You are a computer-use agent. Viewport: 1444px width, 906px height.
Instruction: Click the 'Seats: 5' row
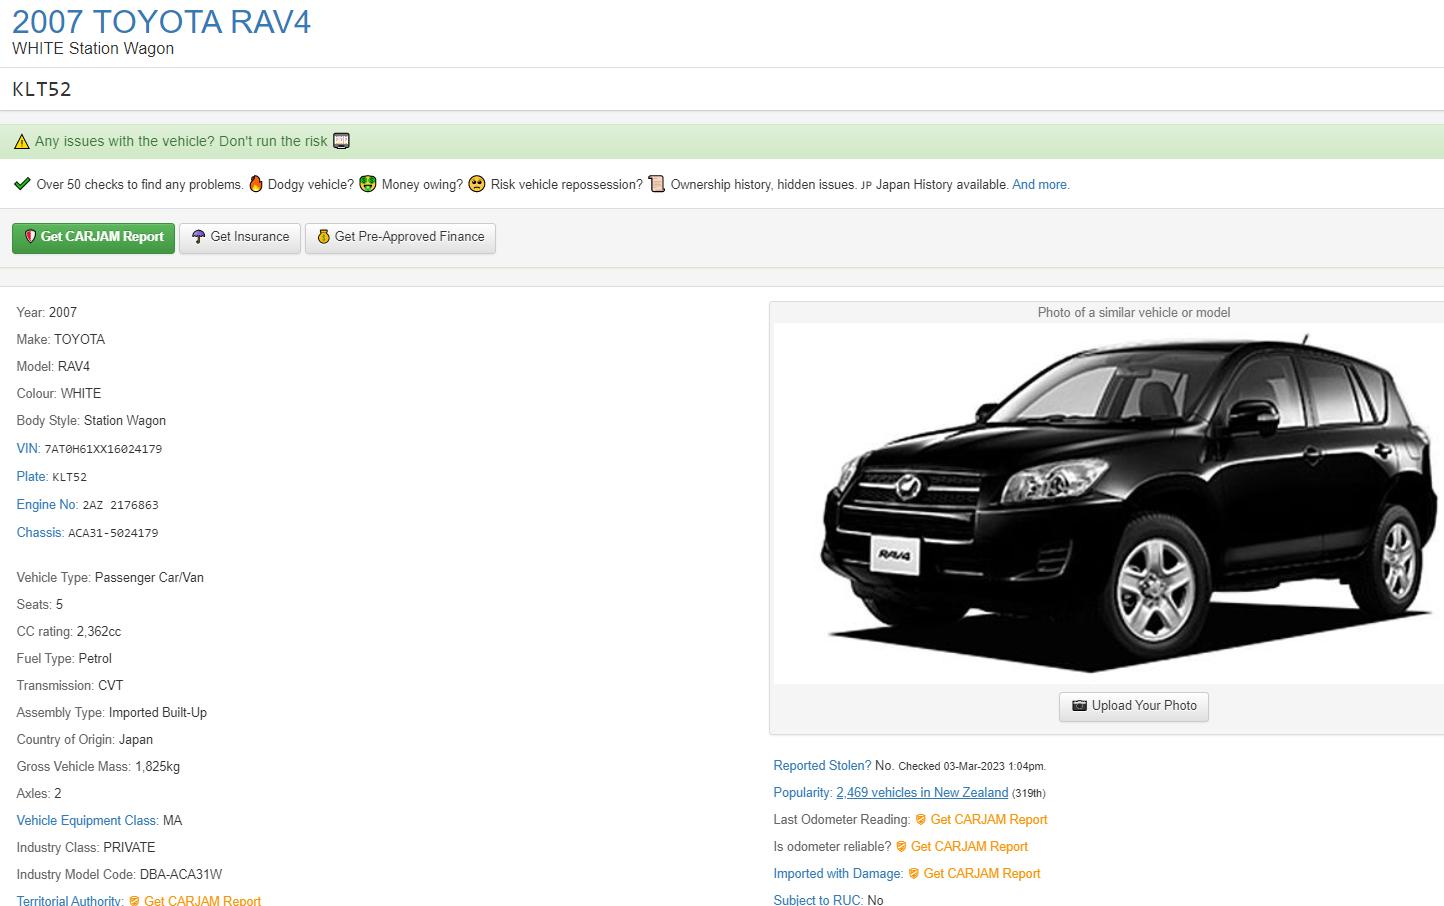[40, 605]
